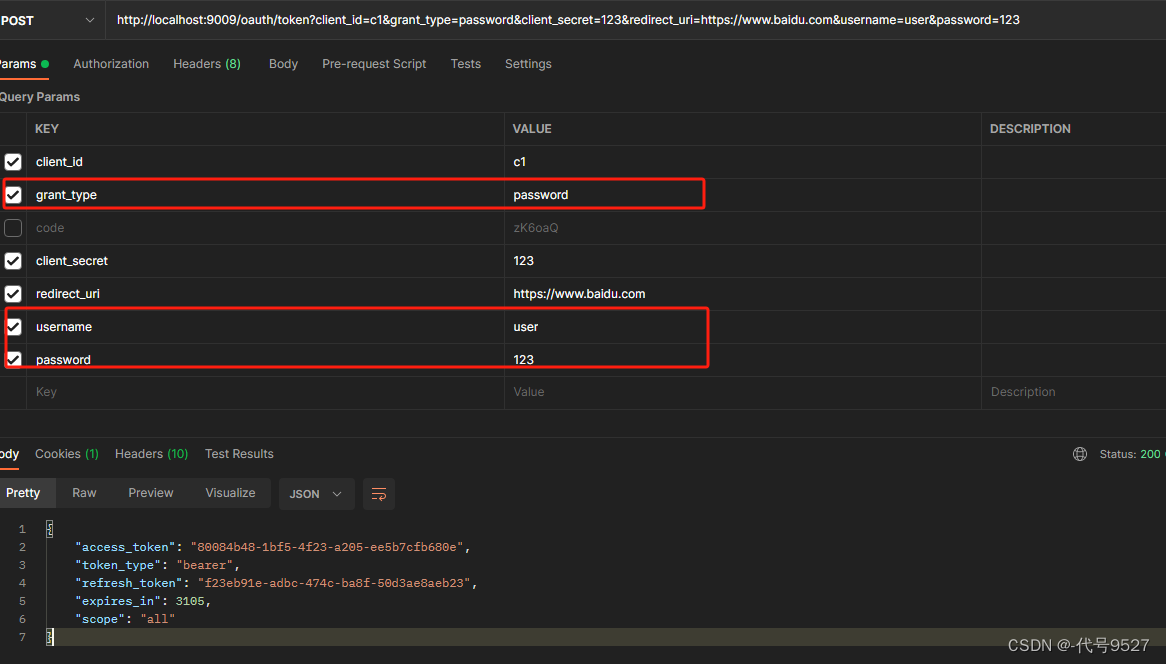The height and width of the screenshot is (664, 1166).
Task: Open the request Headers (8) tab
Action: pyautogui.click(x=206, y=64)
